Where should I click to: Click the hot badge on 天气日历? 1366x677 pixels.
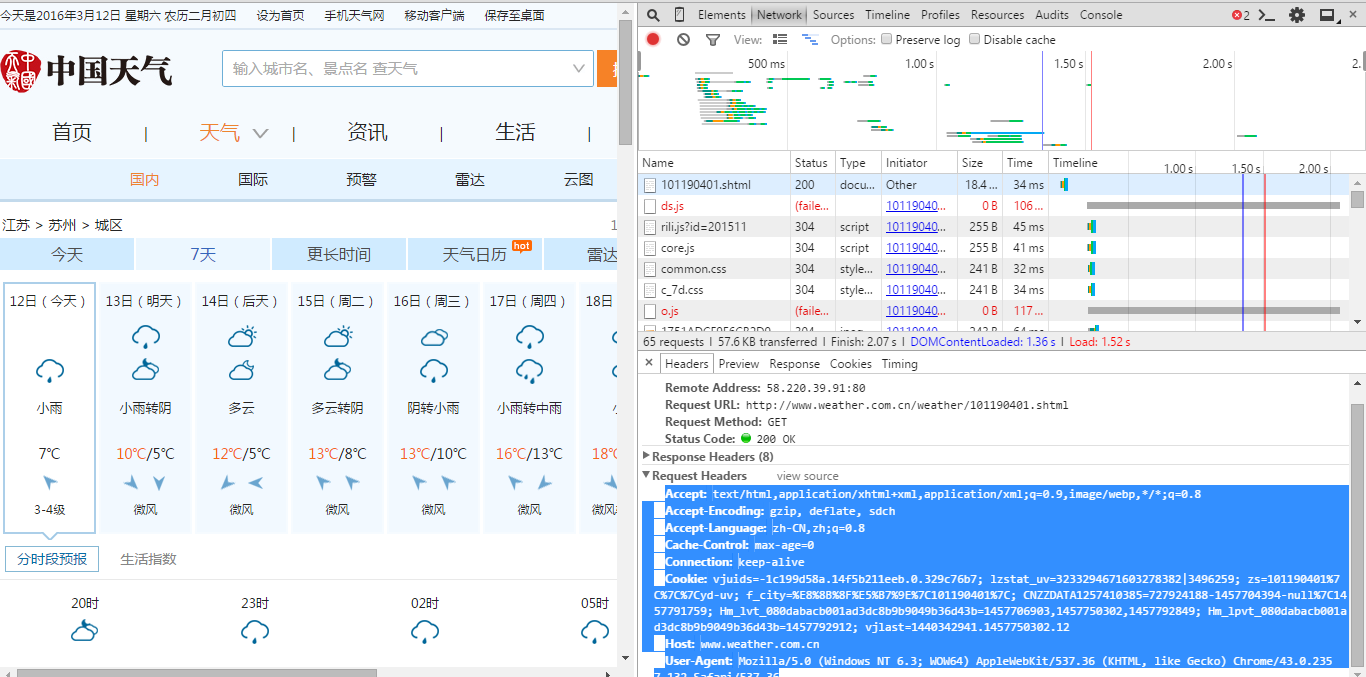pyautogui.click(x=521, y=245)
